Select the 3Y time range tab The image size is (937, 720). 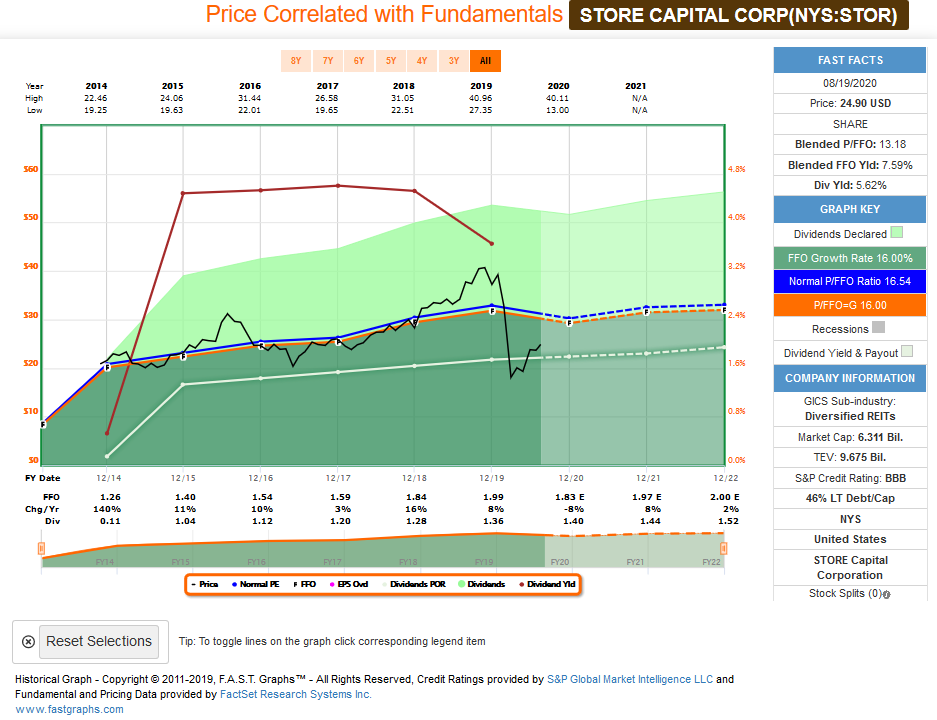point(454,60)
